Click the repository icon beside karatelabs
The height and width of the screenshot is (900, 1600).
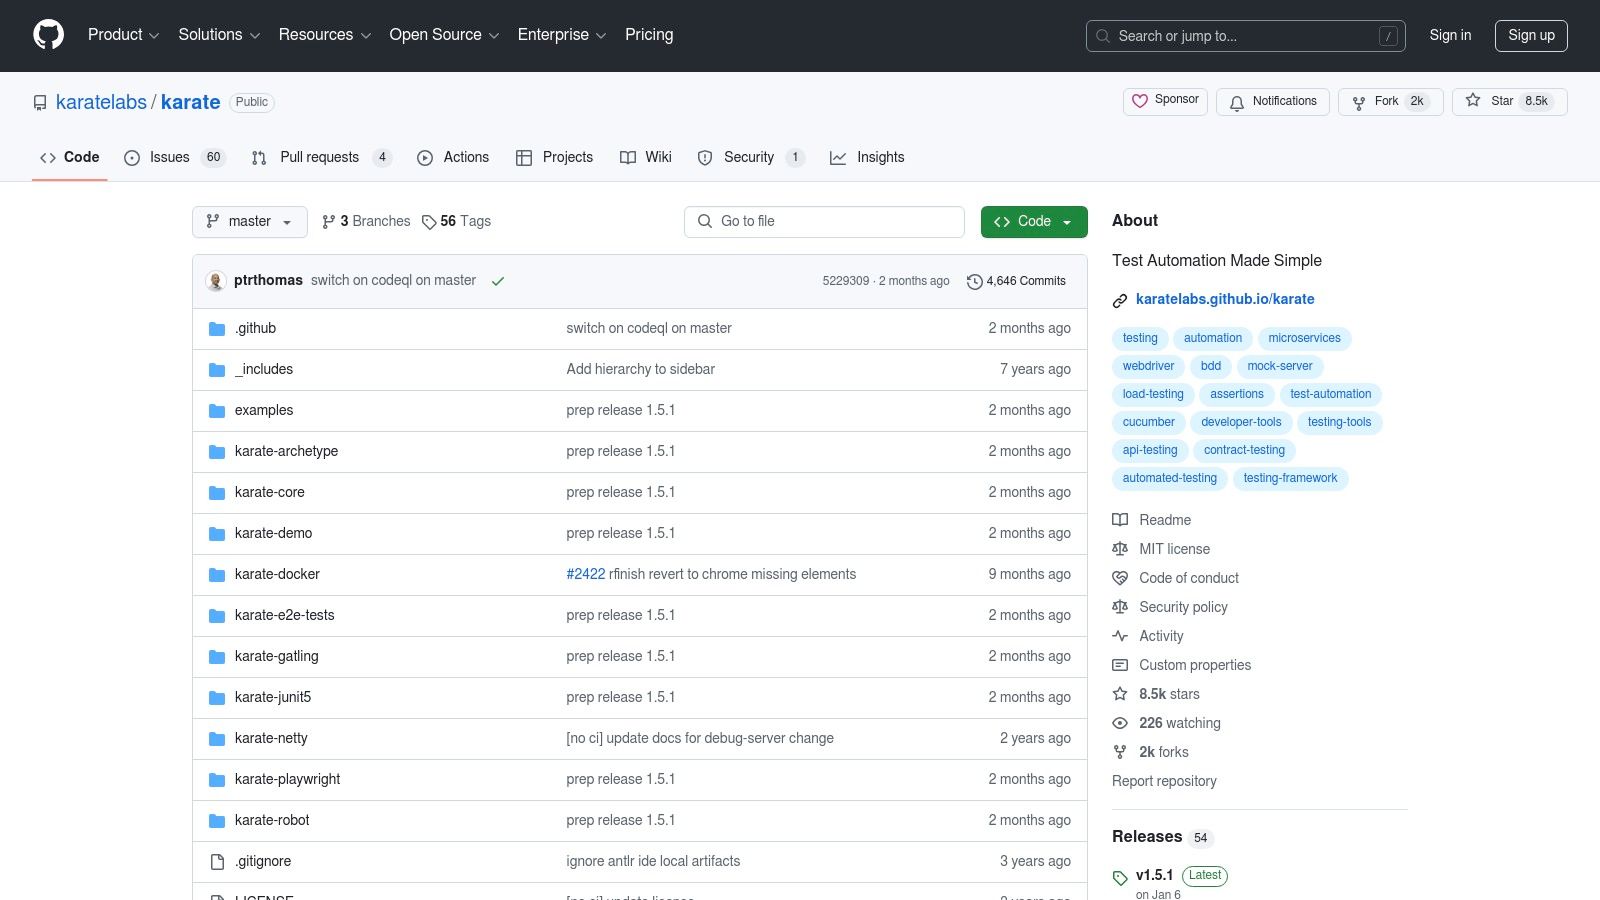point(40,103)
